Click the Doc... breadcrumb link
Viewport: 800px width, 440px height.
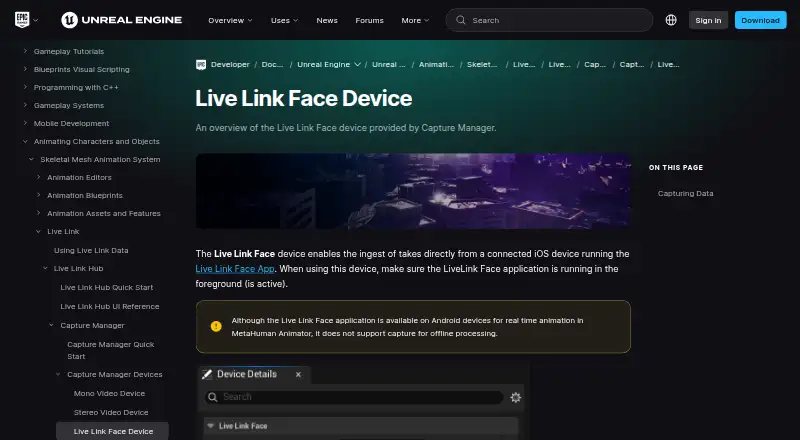point(272,64)
